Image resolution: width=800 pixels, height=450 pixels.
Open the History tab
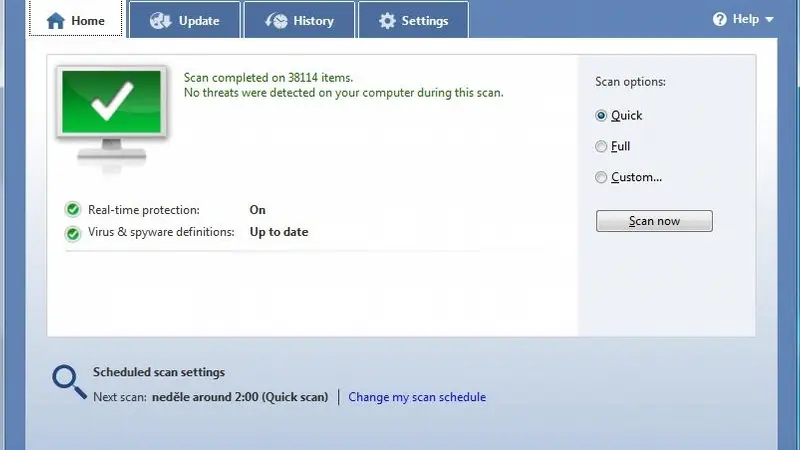(299, 19)
